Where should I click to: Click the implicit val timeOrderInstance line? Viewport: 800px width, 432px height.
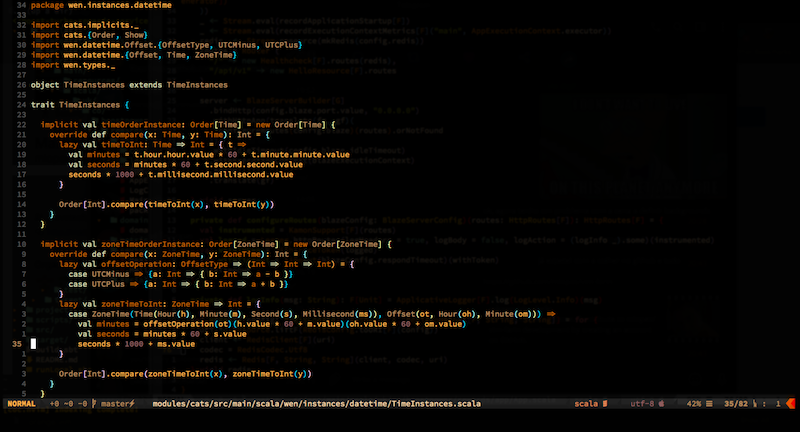pos(188,124)
